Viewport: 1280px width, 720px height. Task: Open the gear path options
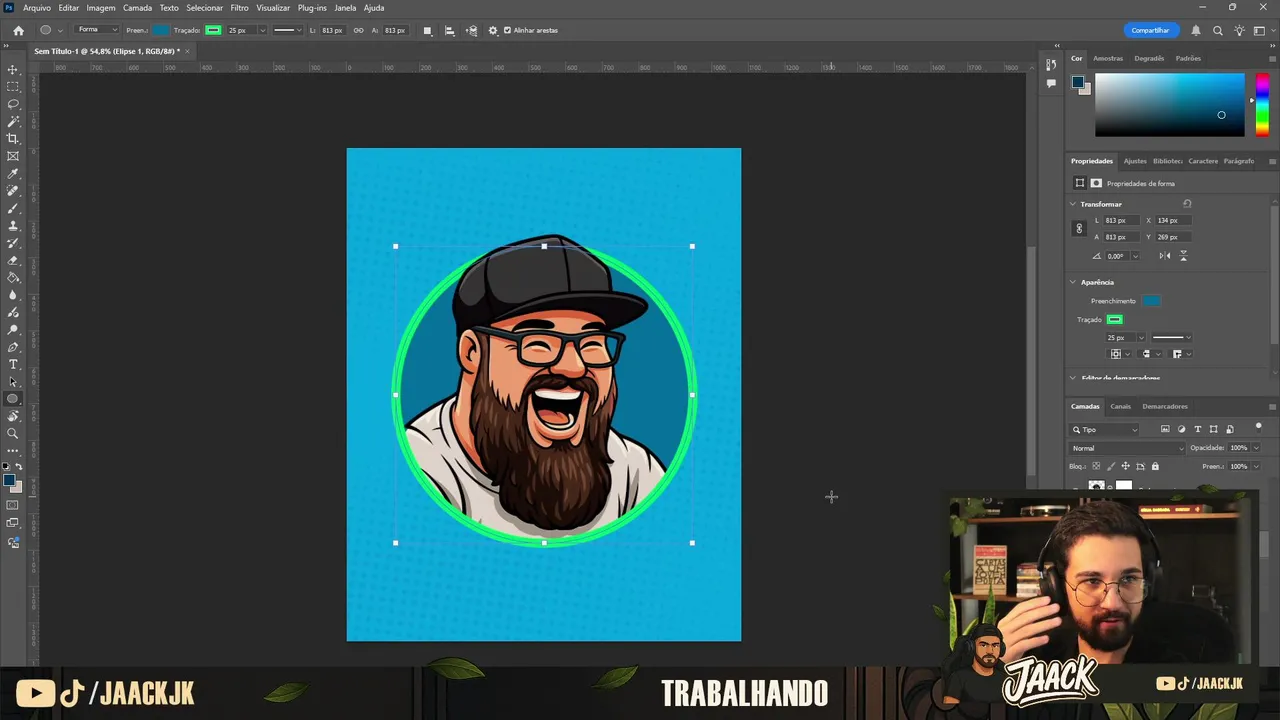pos(493,30)
